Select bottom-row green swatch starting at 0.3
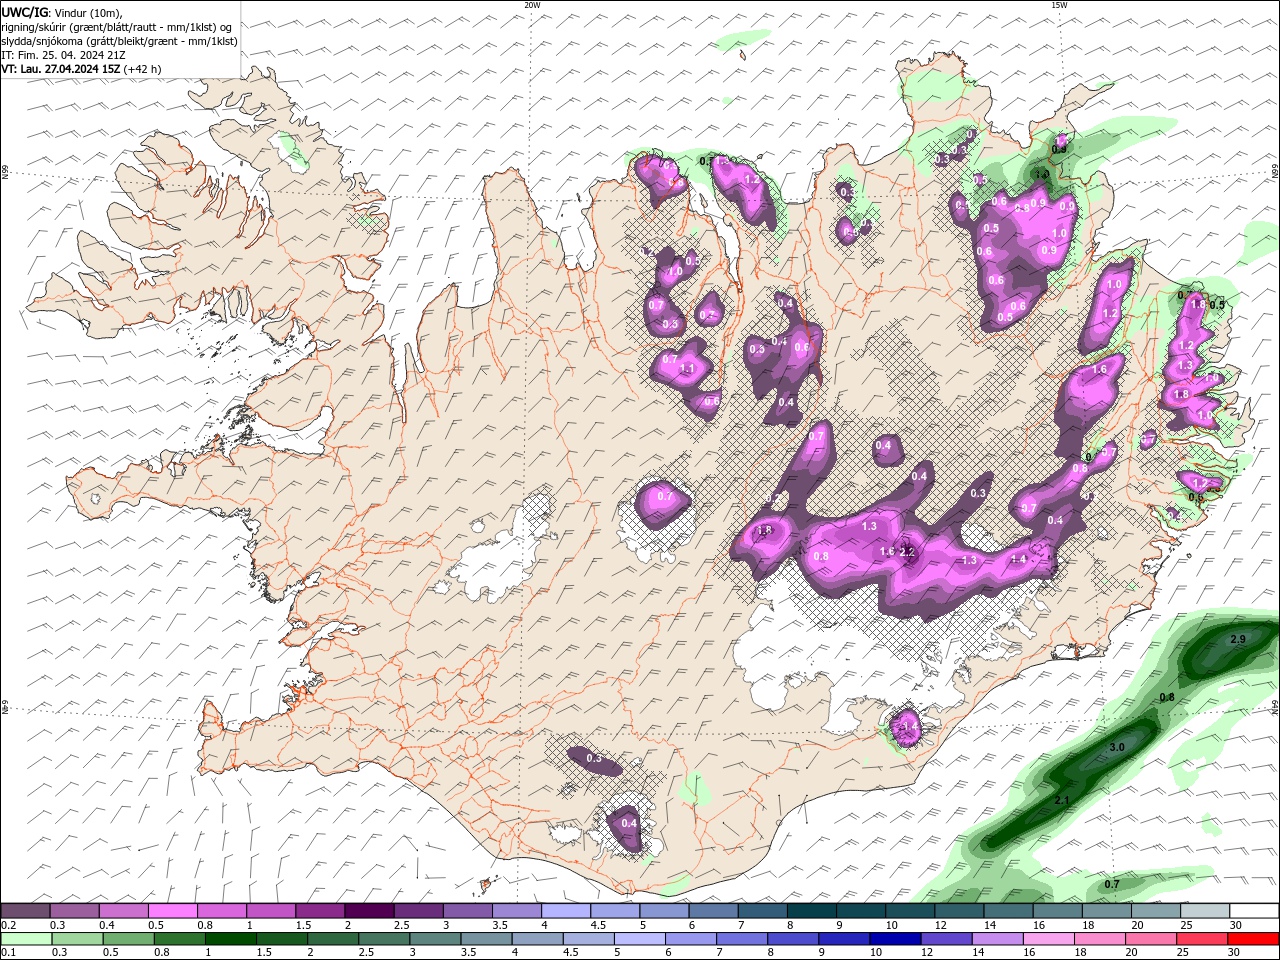The height and width of the screenshot is (960, 1280). point(77,938)
